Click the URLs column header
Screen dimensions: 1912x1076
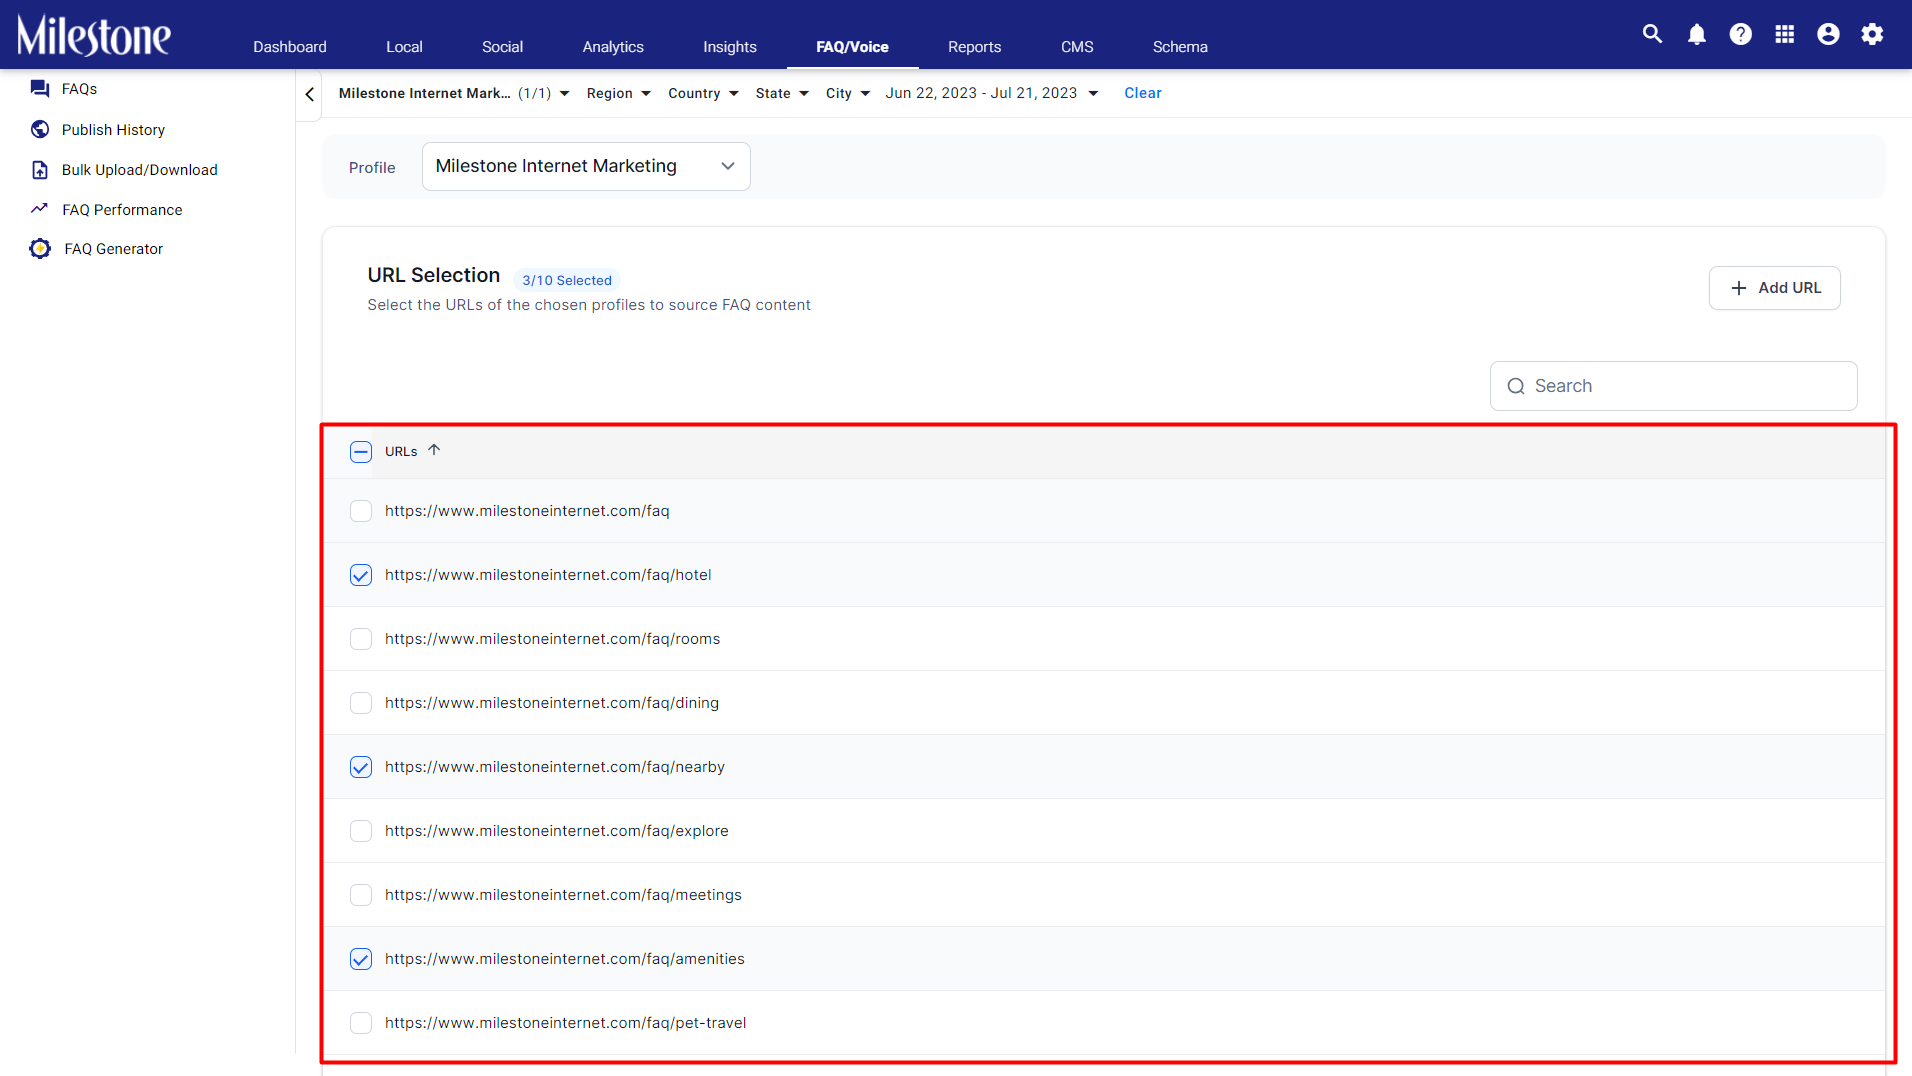point(401,452)
